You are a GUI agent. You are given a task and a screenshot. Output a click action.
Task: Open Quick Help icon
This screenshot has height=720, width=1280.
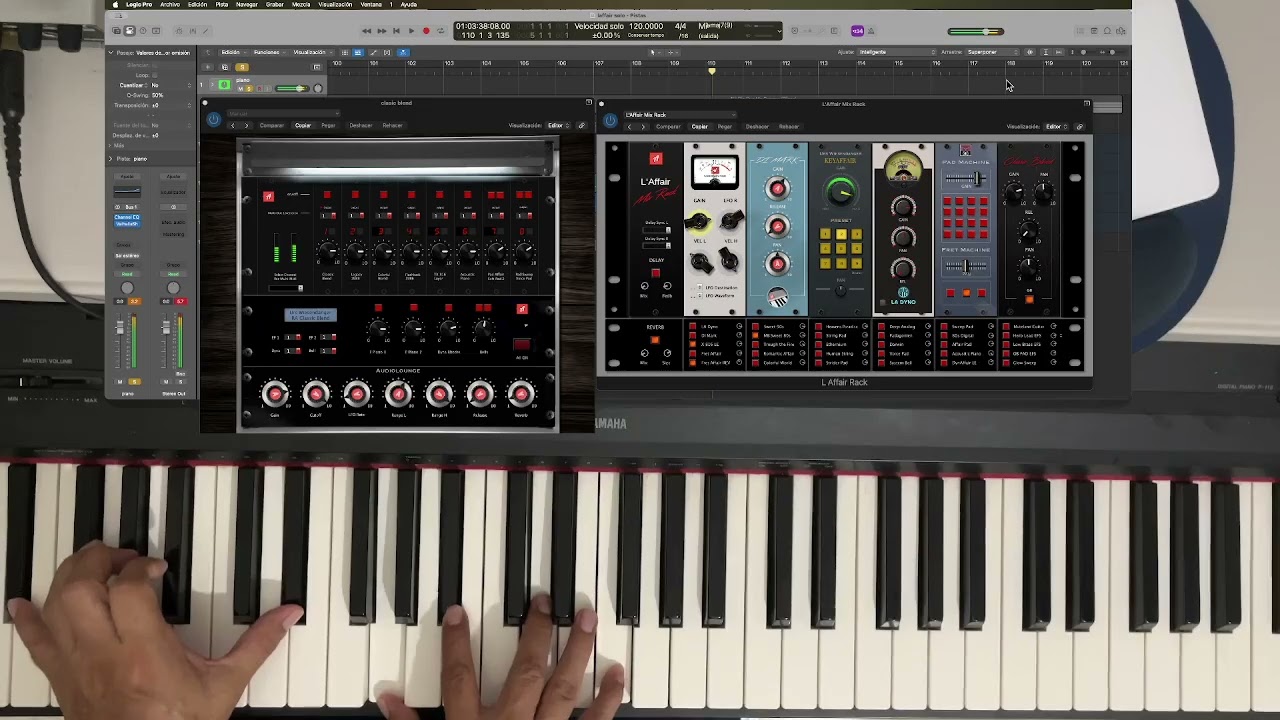coord(143,31)
